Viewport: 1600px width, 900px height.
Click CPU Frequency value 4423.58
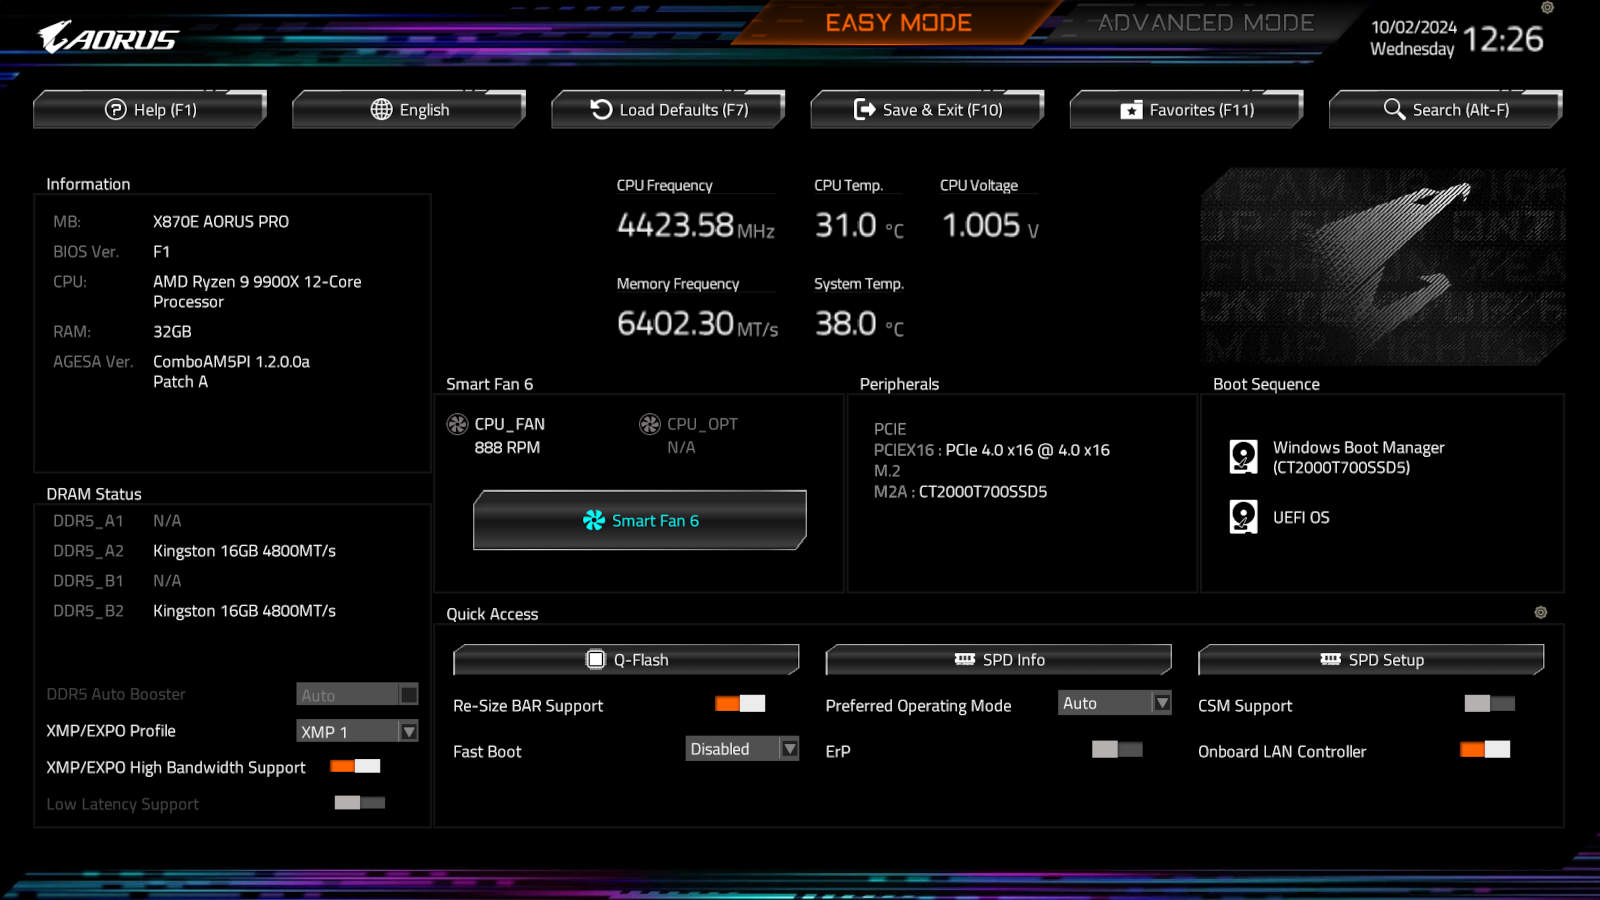point(676,225)
